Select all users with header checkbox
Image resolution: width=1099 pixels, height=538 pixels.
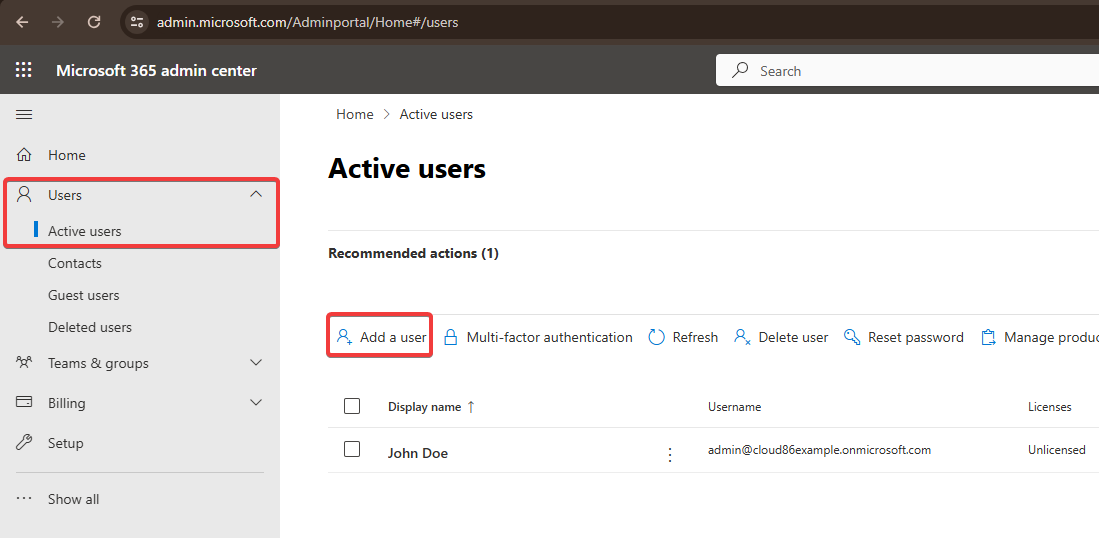coord(352,406)
